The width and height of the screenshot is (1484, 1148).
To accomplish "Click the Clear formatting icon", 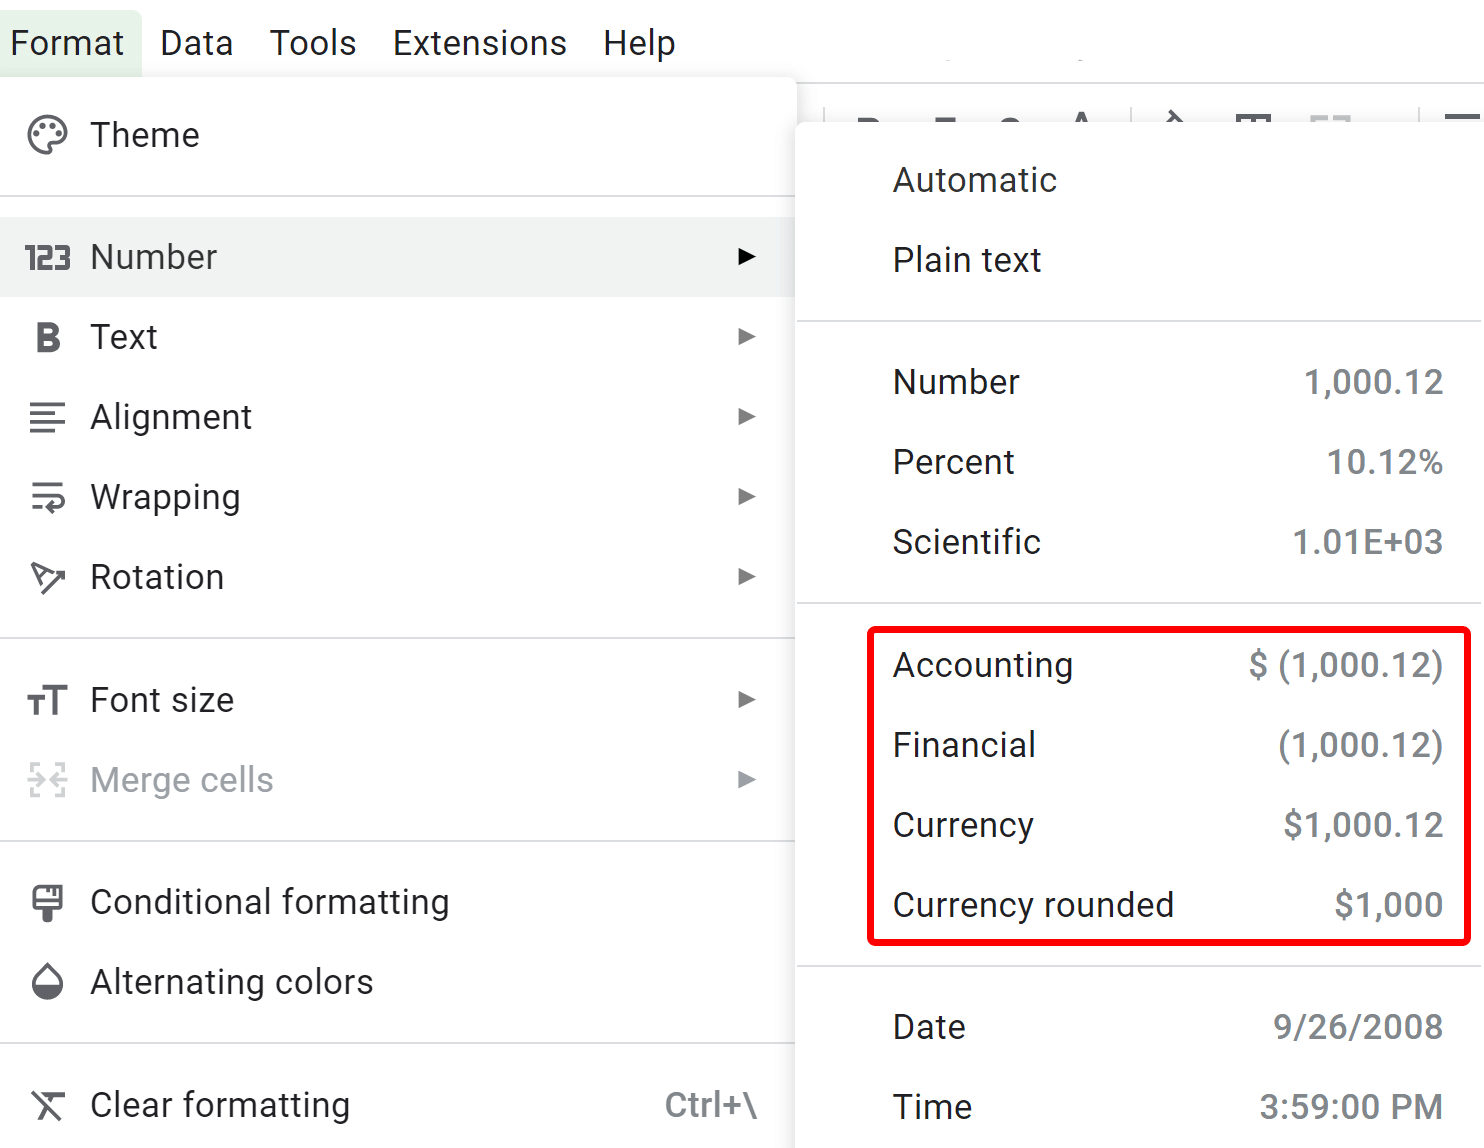I will click(48, 1105).
